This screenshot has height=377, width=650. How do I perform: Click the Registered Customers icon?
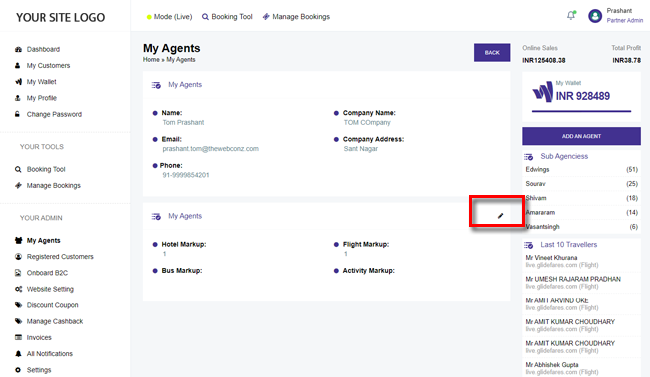(x=18, y=257)
